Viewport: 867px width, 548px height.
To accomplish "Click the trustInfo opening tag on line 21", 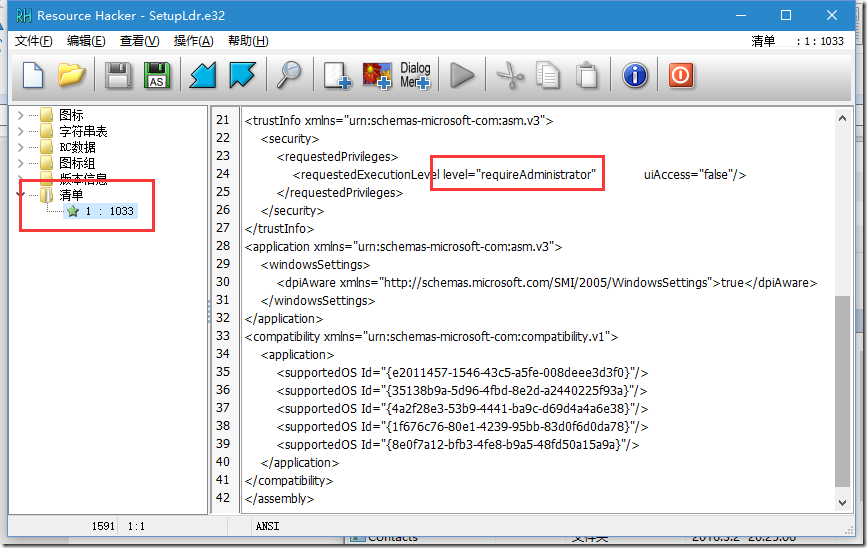I will click(x=399, y=121).
